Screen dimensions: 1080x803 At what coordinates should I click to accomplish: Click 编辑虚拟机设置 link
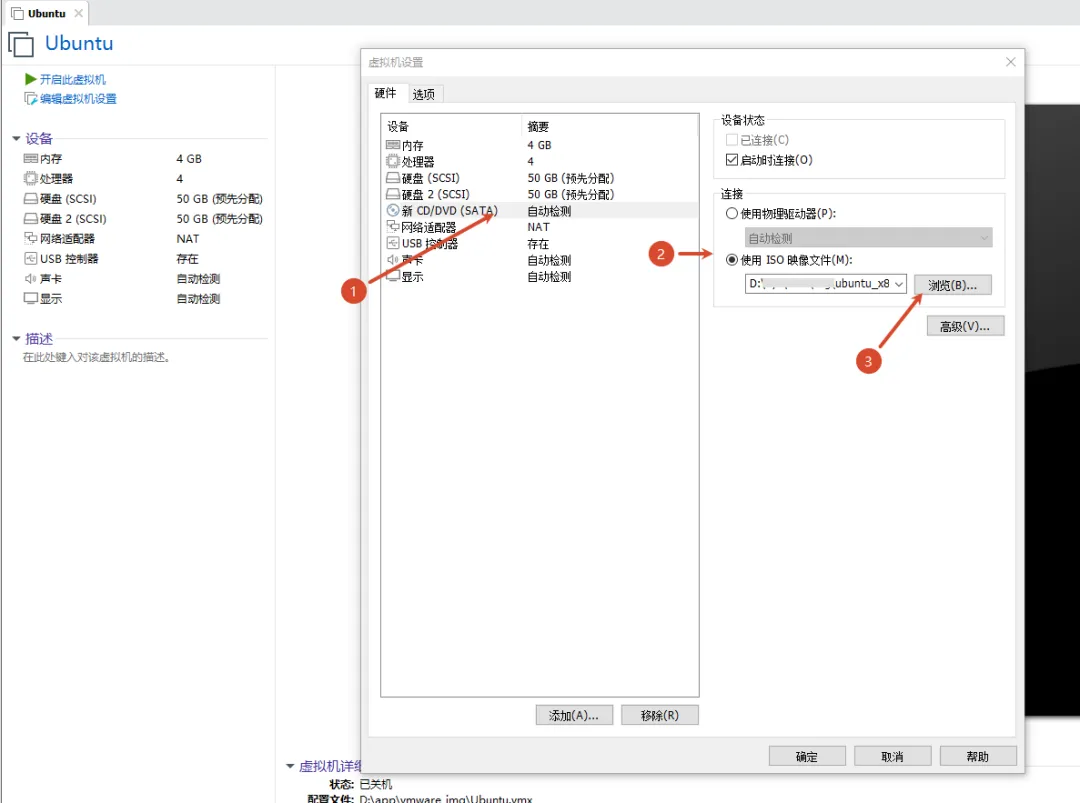pos(78,98)
